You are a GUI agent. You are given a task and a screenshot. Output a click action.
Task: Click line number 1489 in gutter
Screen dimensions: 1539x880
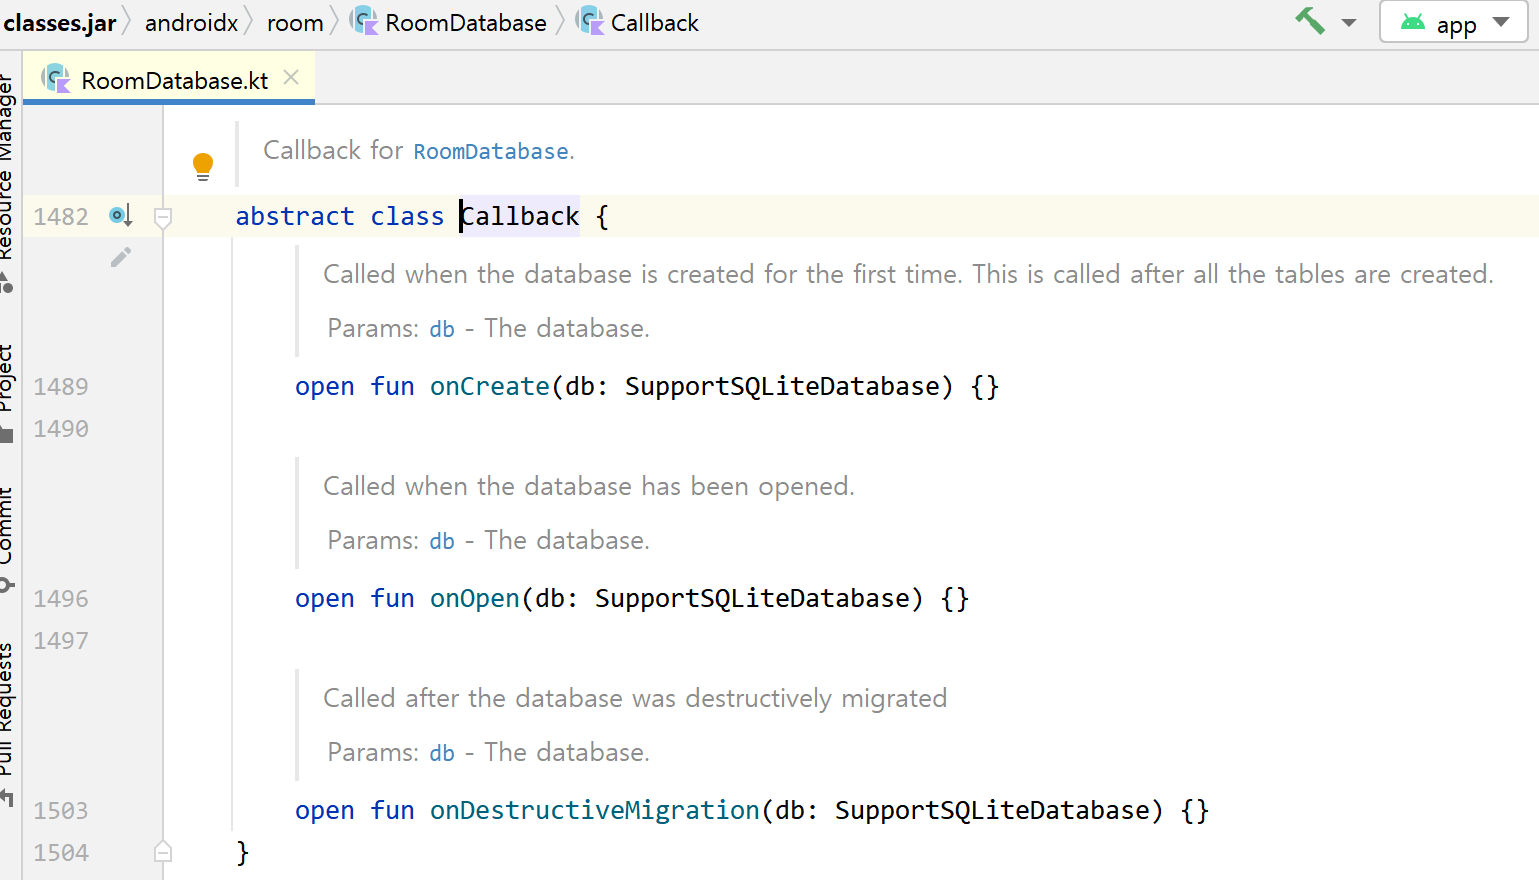coord(61,386)
